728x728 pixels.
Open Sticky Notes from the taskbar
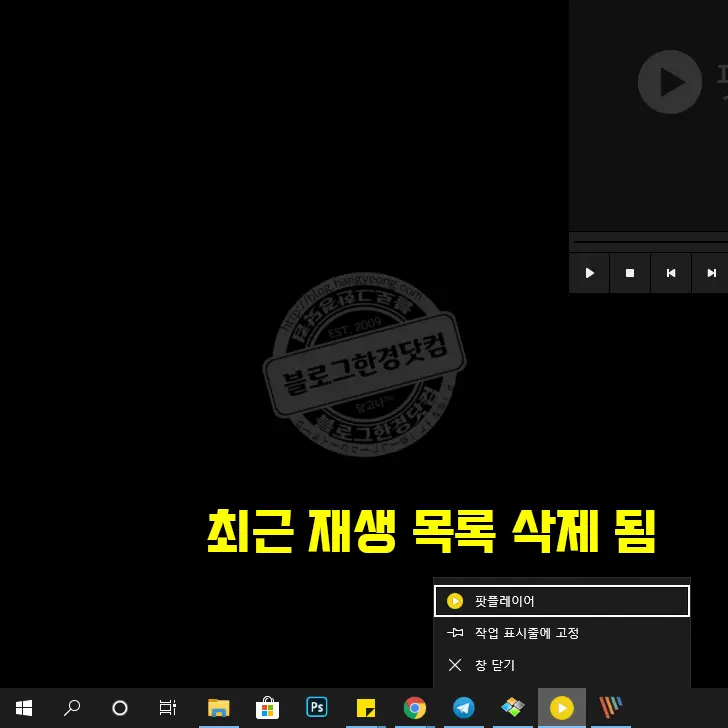[x=366, y=708]
